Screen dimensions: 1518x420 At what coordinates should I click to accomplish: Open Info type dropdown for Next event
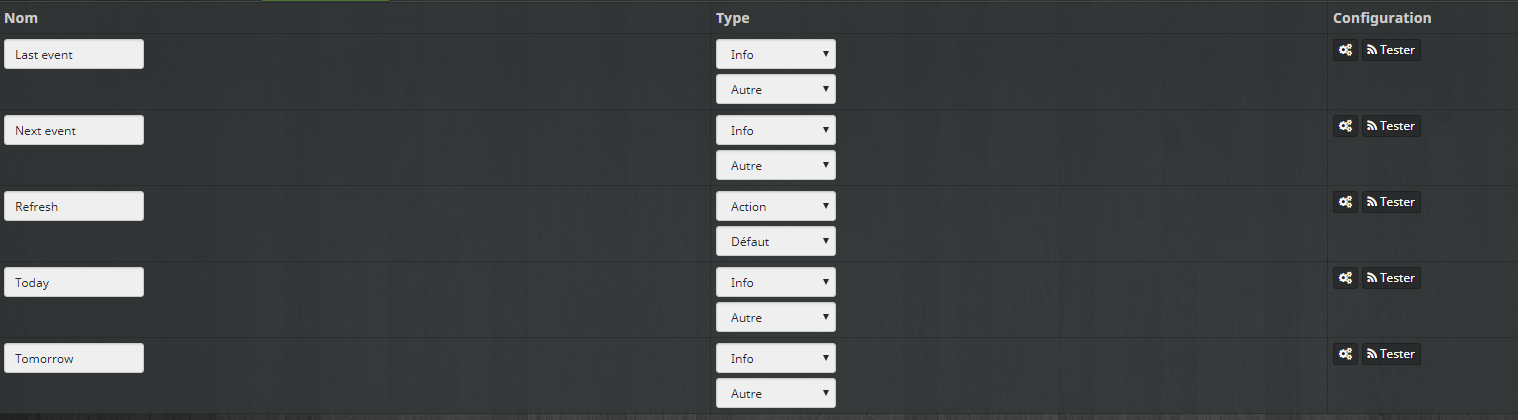coord(775,130)
